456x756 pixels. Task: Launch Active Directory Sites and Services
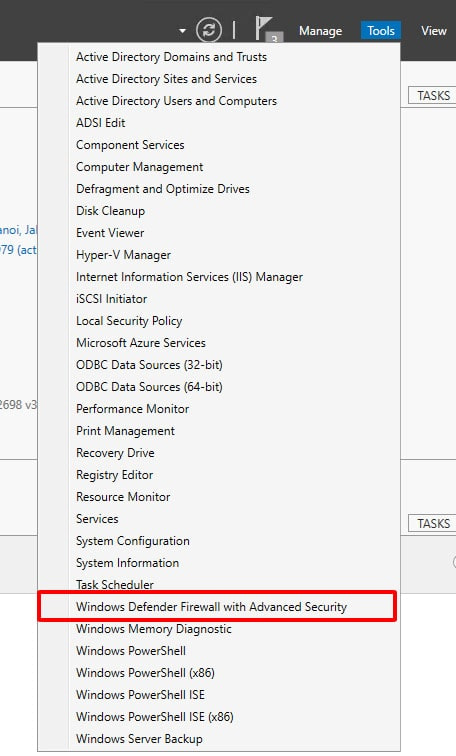click(x=219, y=79)
